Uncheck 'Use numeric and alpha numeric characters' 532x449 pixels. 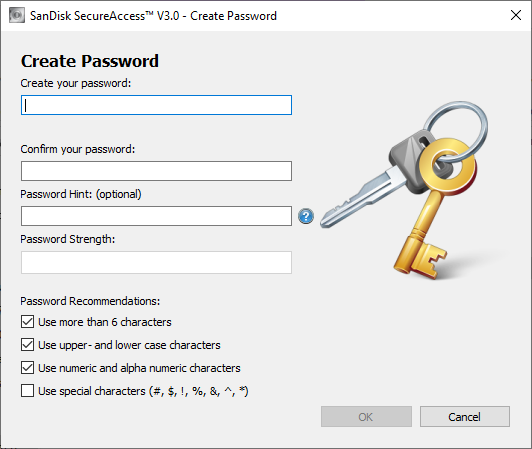coord(27,368)
